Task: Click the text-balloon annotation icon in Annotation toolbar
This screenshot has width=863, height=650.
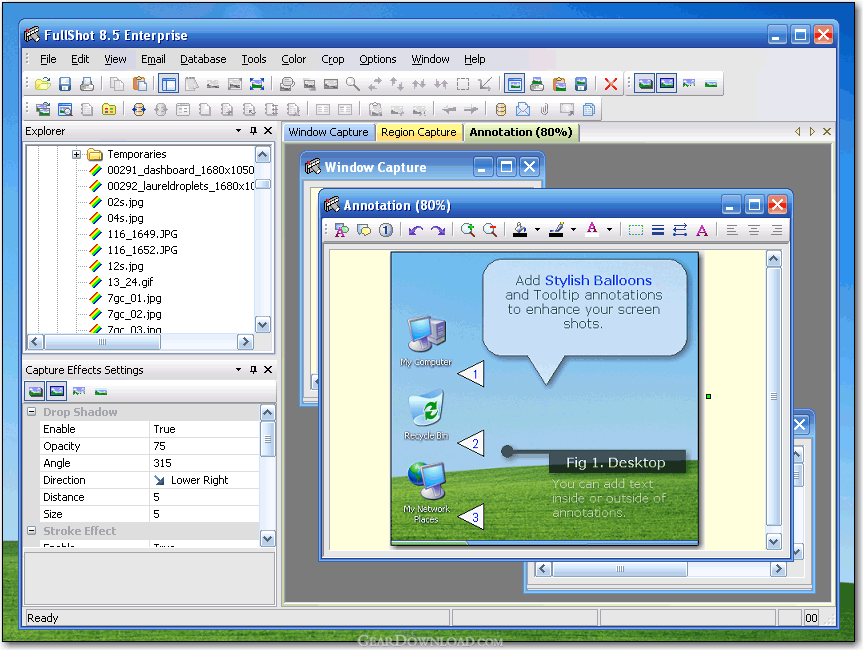Action: coord(341,230)
